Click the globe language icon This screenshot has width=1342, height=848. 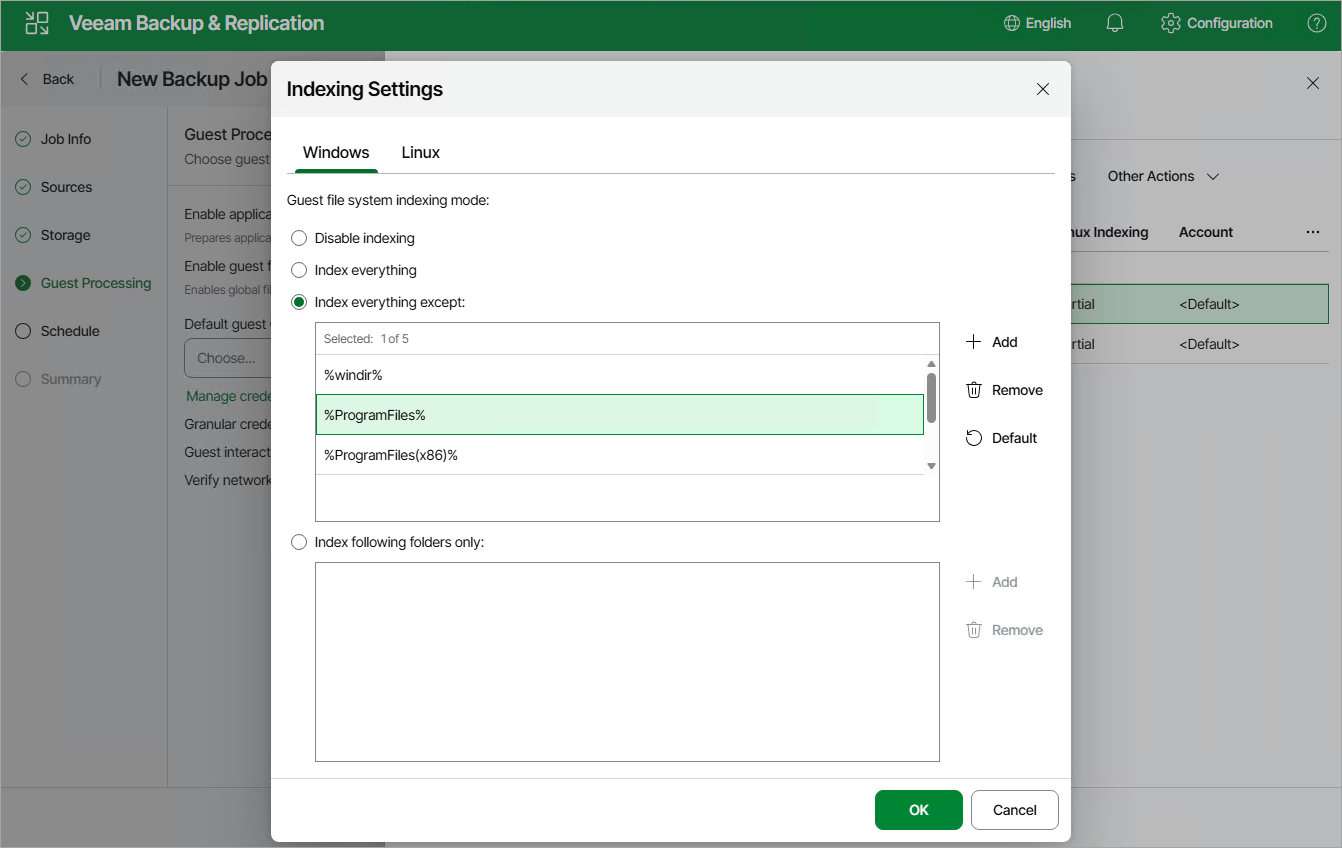[x=1012, y=23]
